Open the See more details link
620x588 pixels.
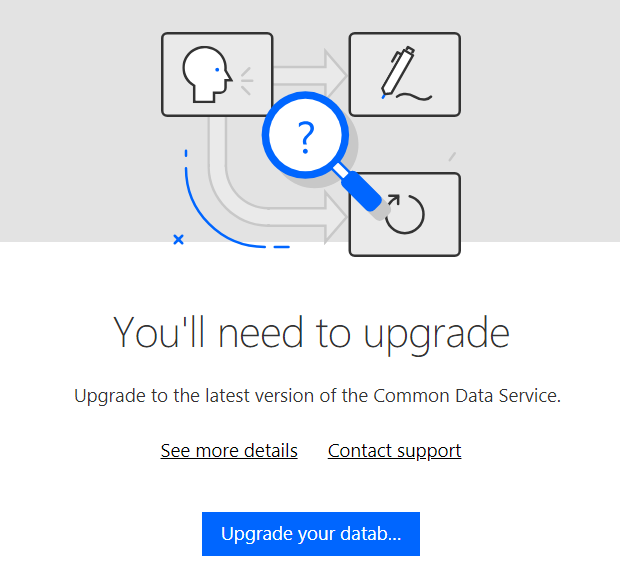click(x=229, y=451)
